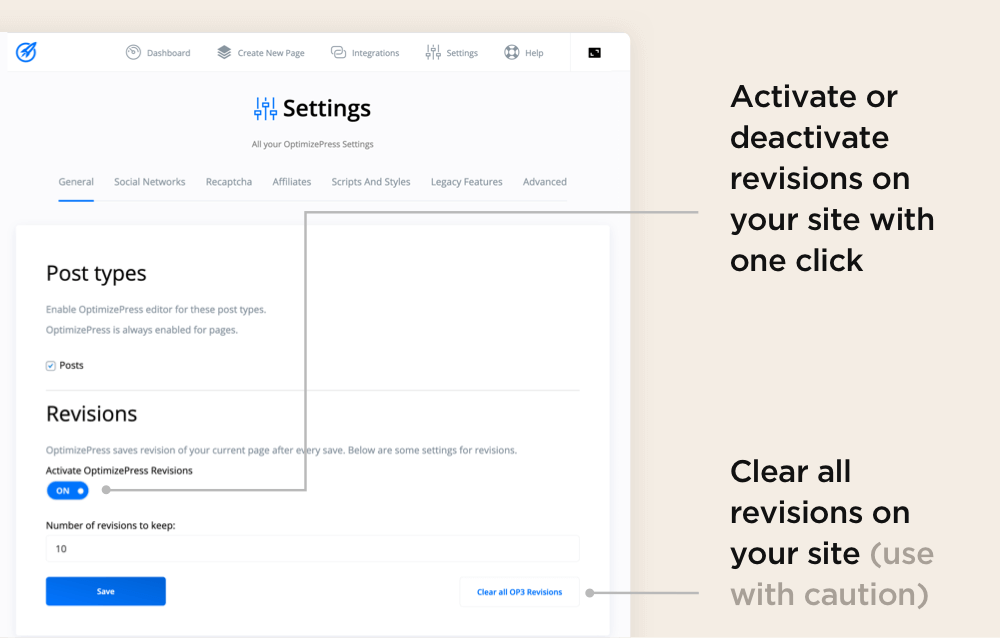
Task: Click the fullscreen toggle icon
Action: point(594,53)
